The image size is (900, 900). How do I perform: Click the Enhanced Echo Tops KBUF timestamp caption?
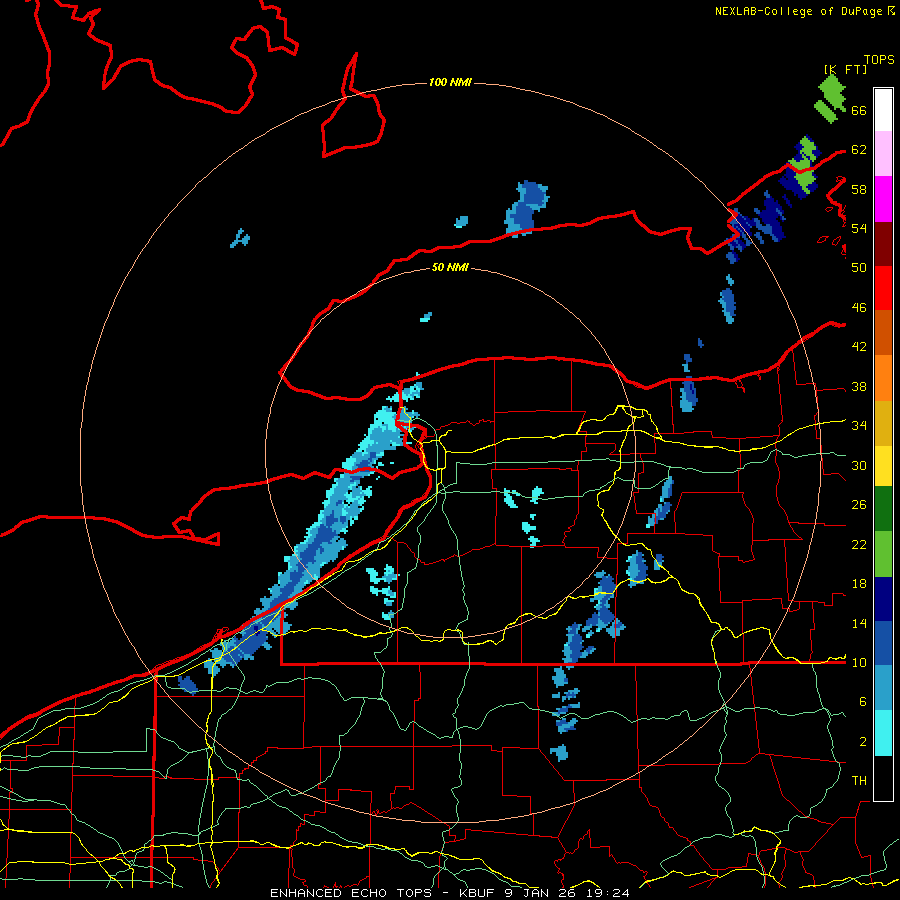(450, 893)
